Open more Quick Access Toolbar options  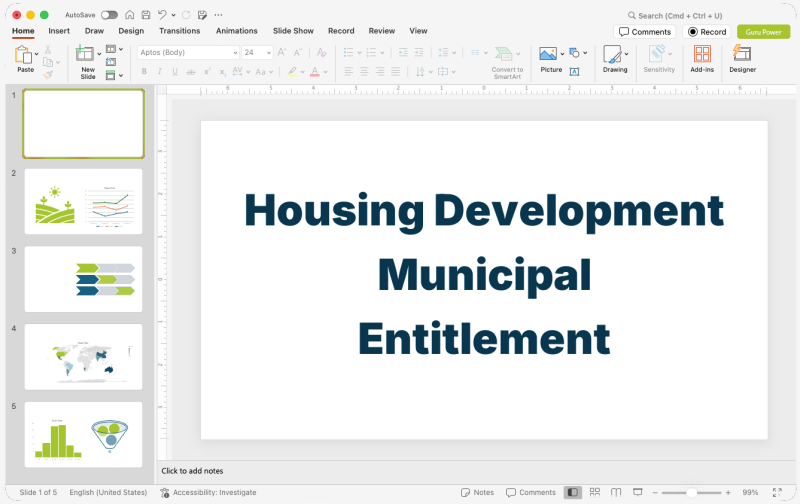[218, 15]
